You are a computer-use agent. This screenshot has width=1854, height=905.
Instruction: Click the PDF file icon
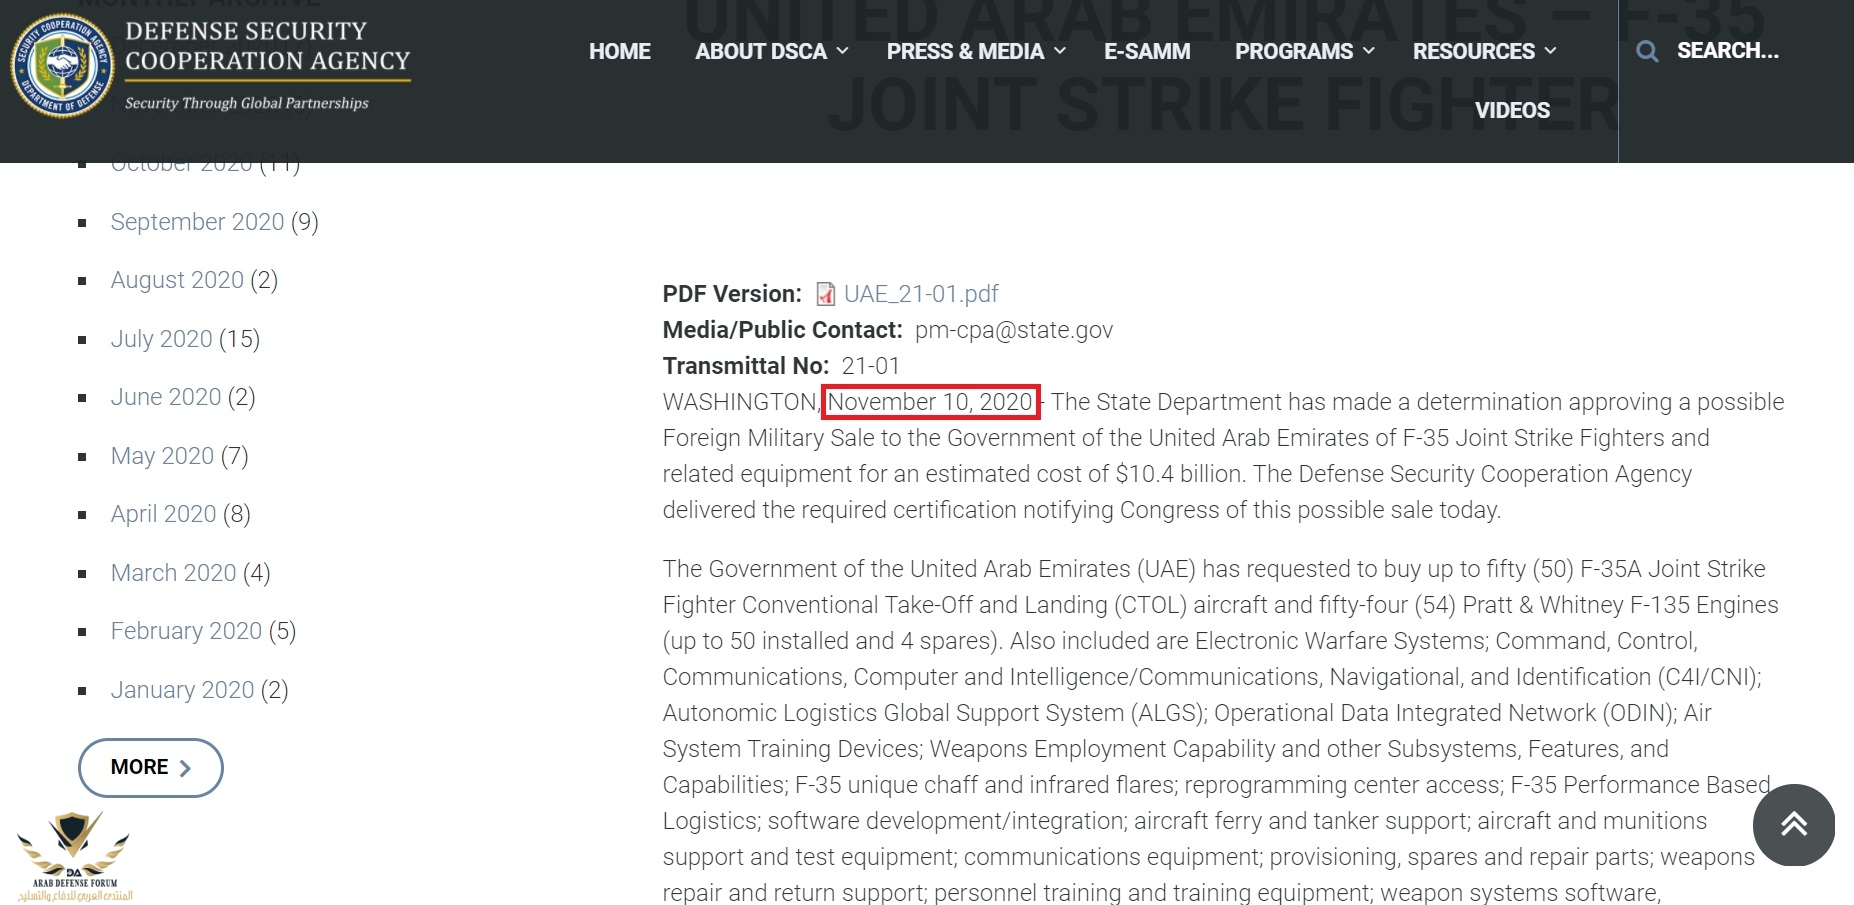pos(826,294)
